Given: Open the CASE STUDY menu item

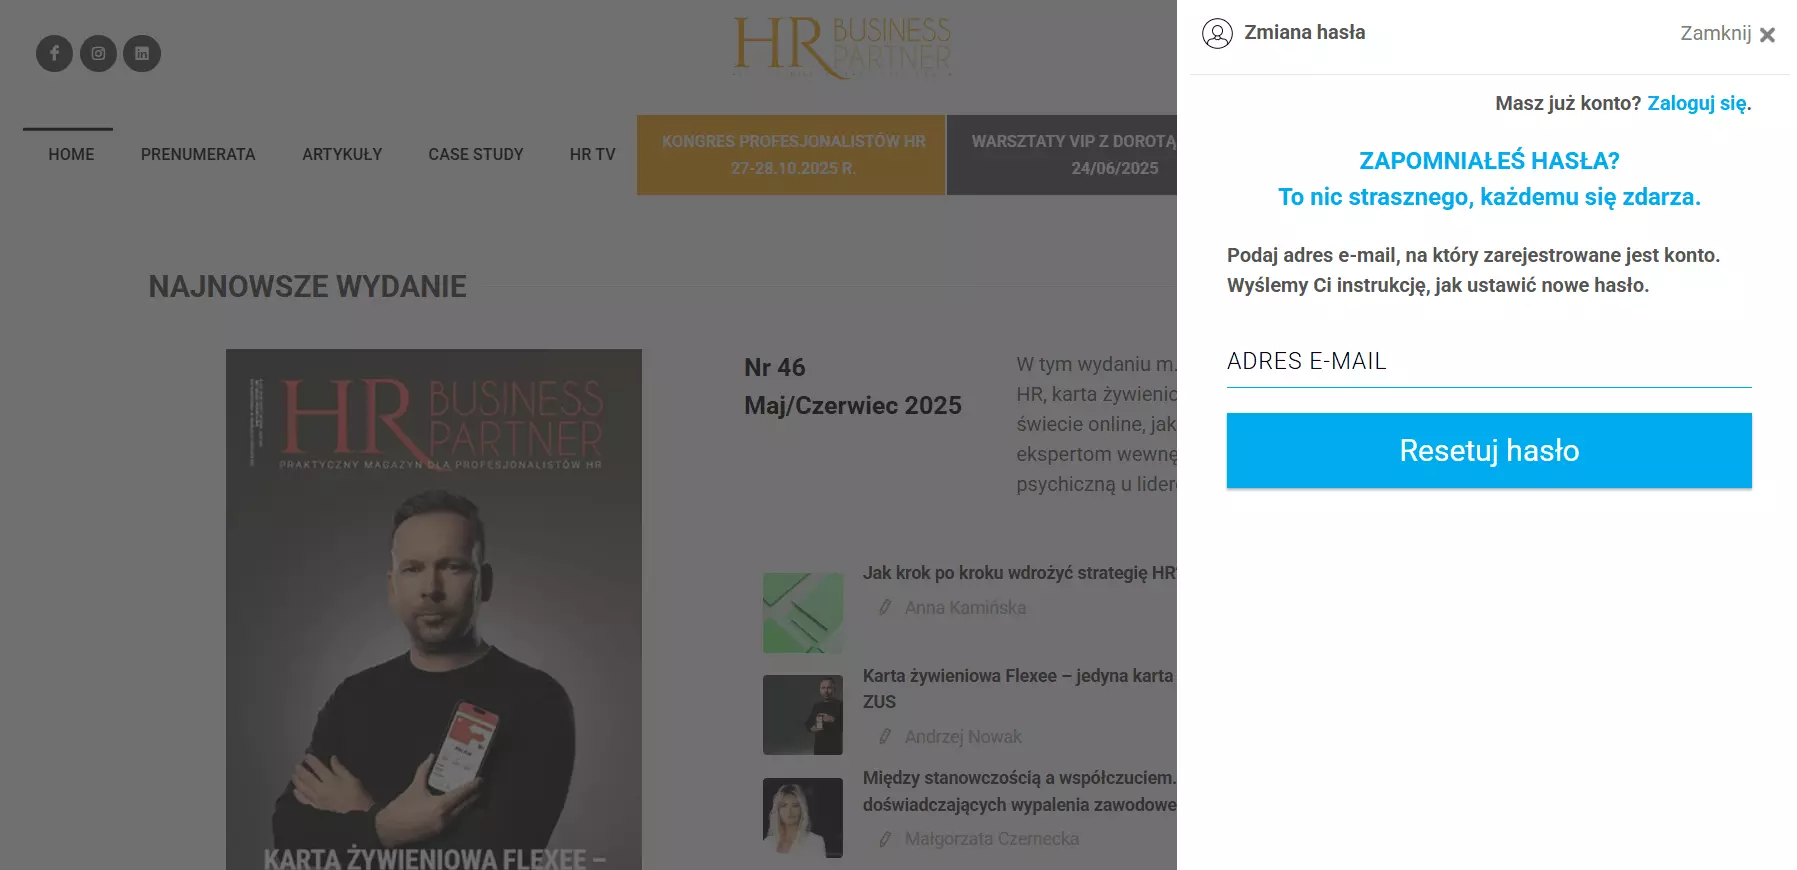Looking at the screenshot, I should pyautogui.click(x=476, y=154).
